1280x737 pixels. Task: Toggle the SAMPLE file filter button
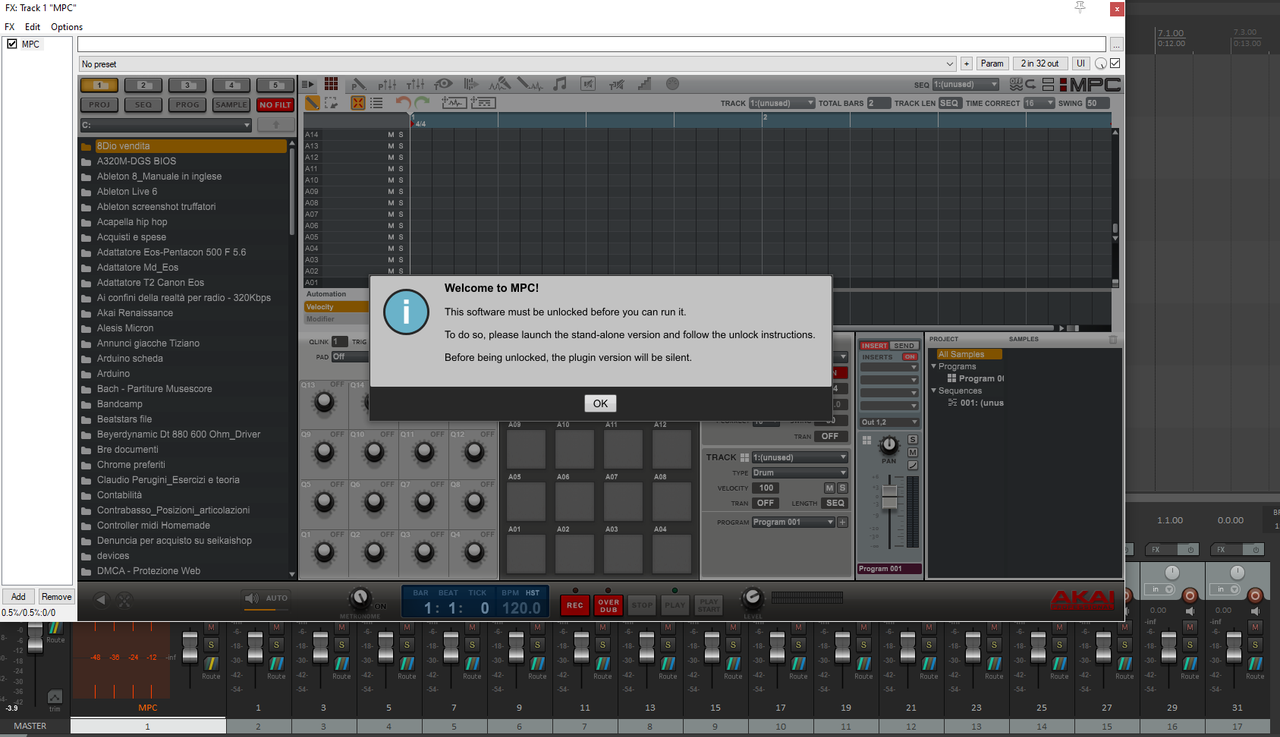(231, 104)
